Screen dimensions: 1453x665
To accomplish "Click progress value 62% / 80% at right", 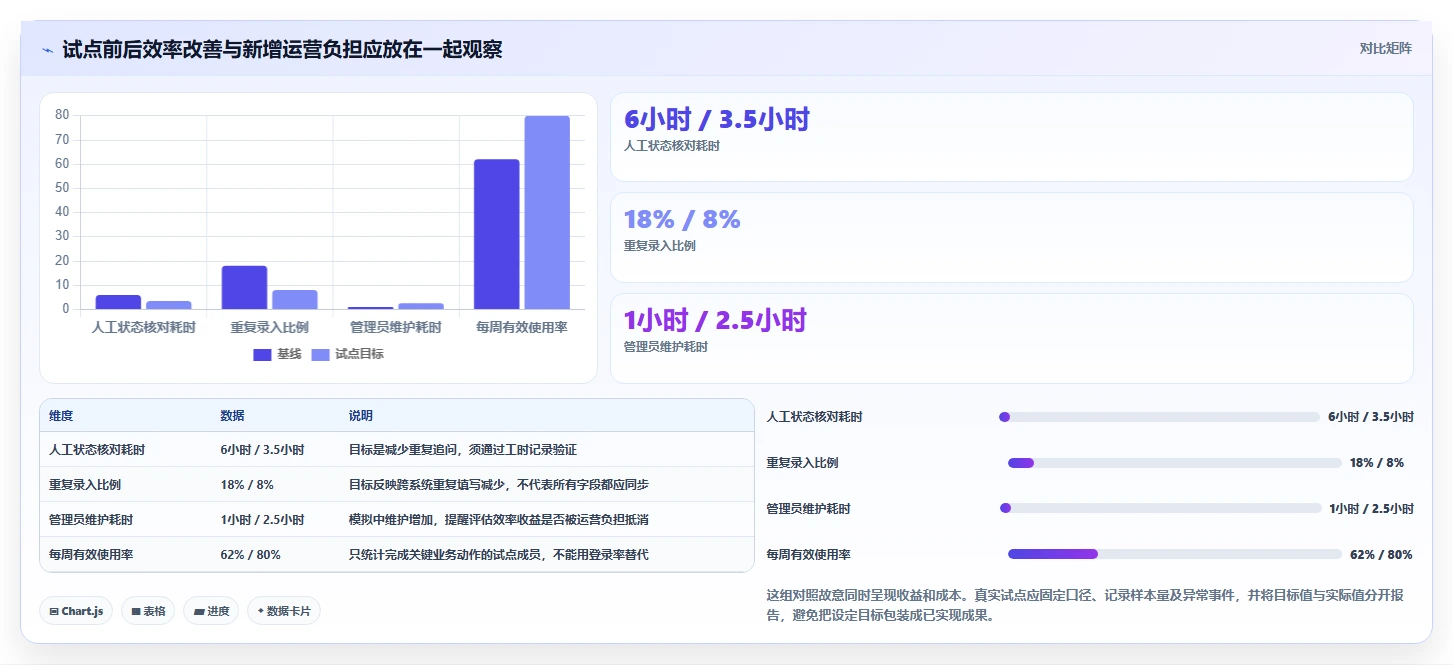I will click(1381, 554).
